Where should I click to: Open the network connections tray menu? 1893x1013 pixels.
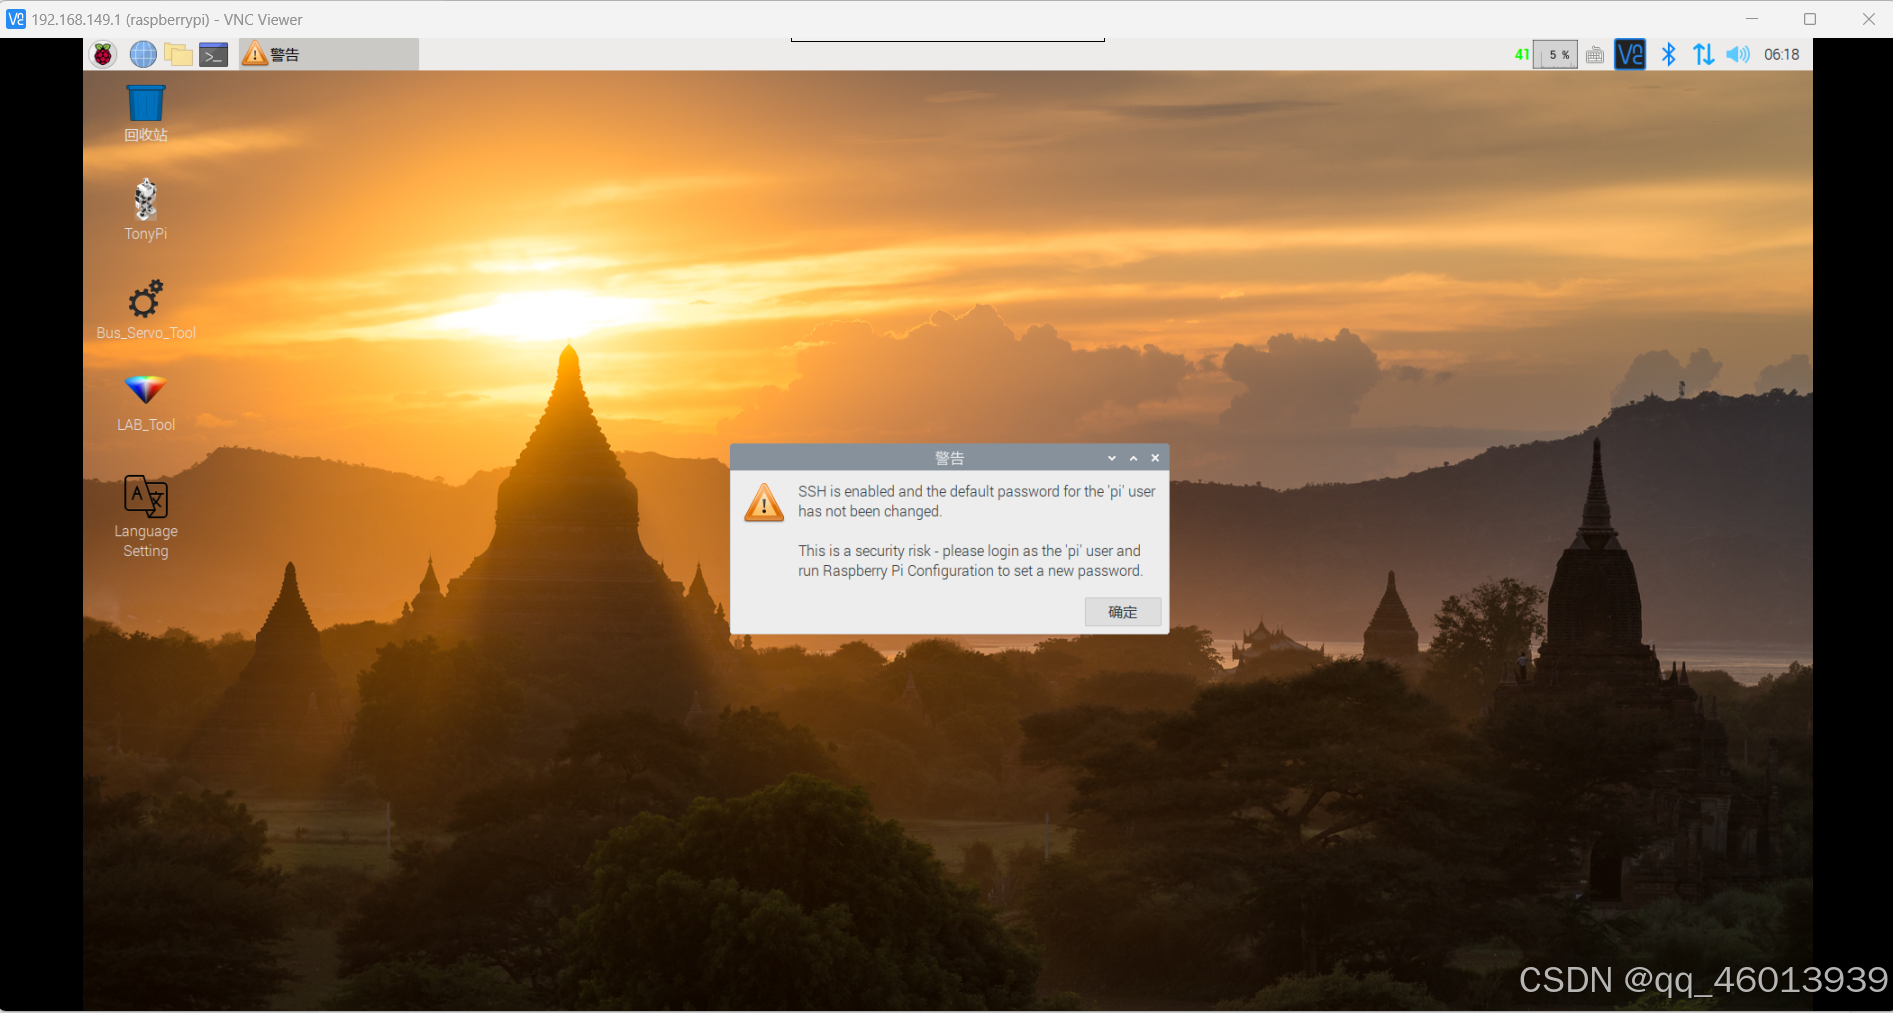(1703, 54)
